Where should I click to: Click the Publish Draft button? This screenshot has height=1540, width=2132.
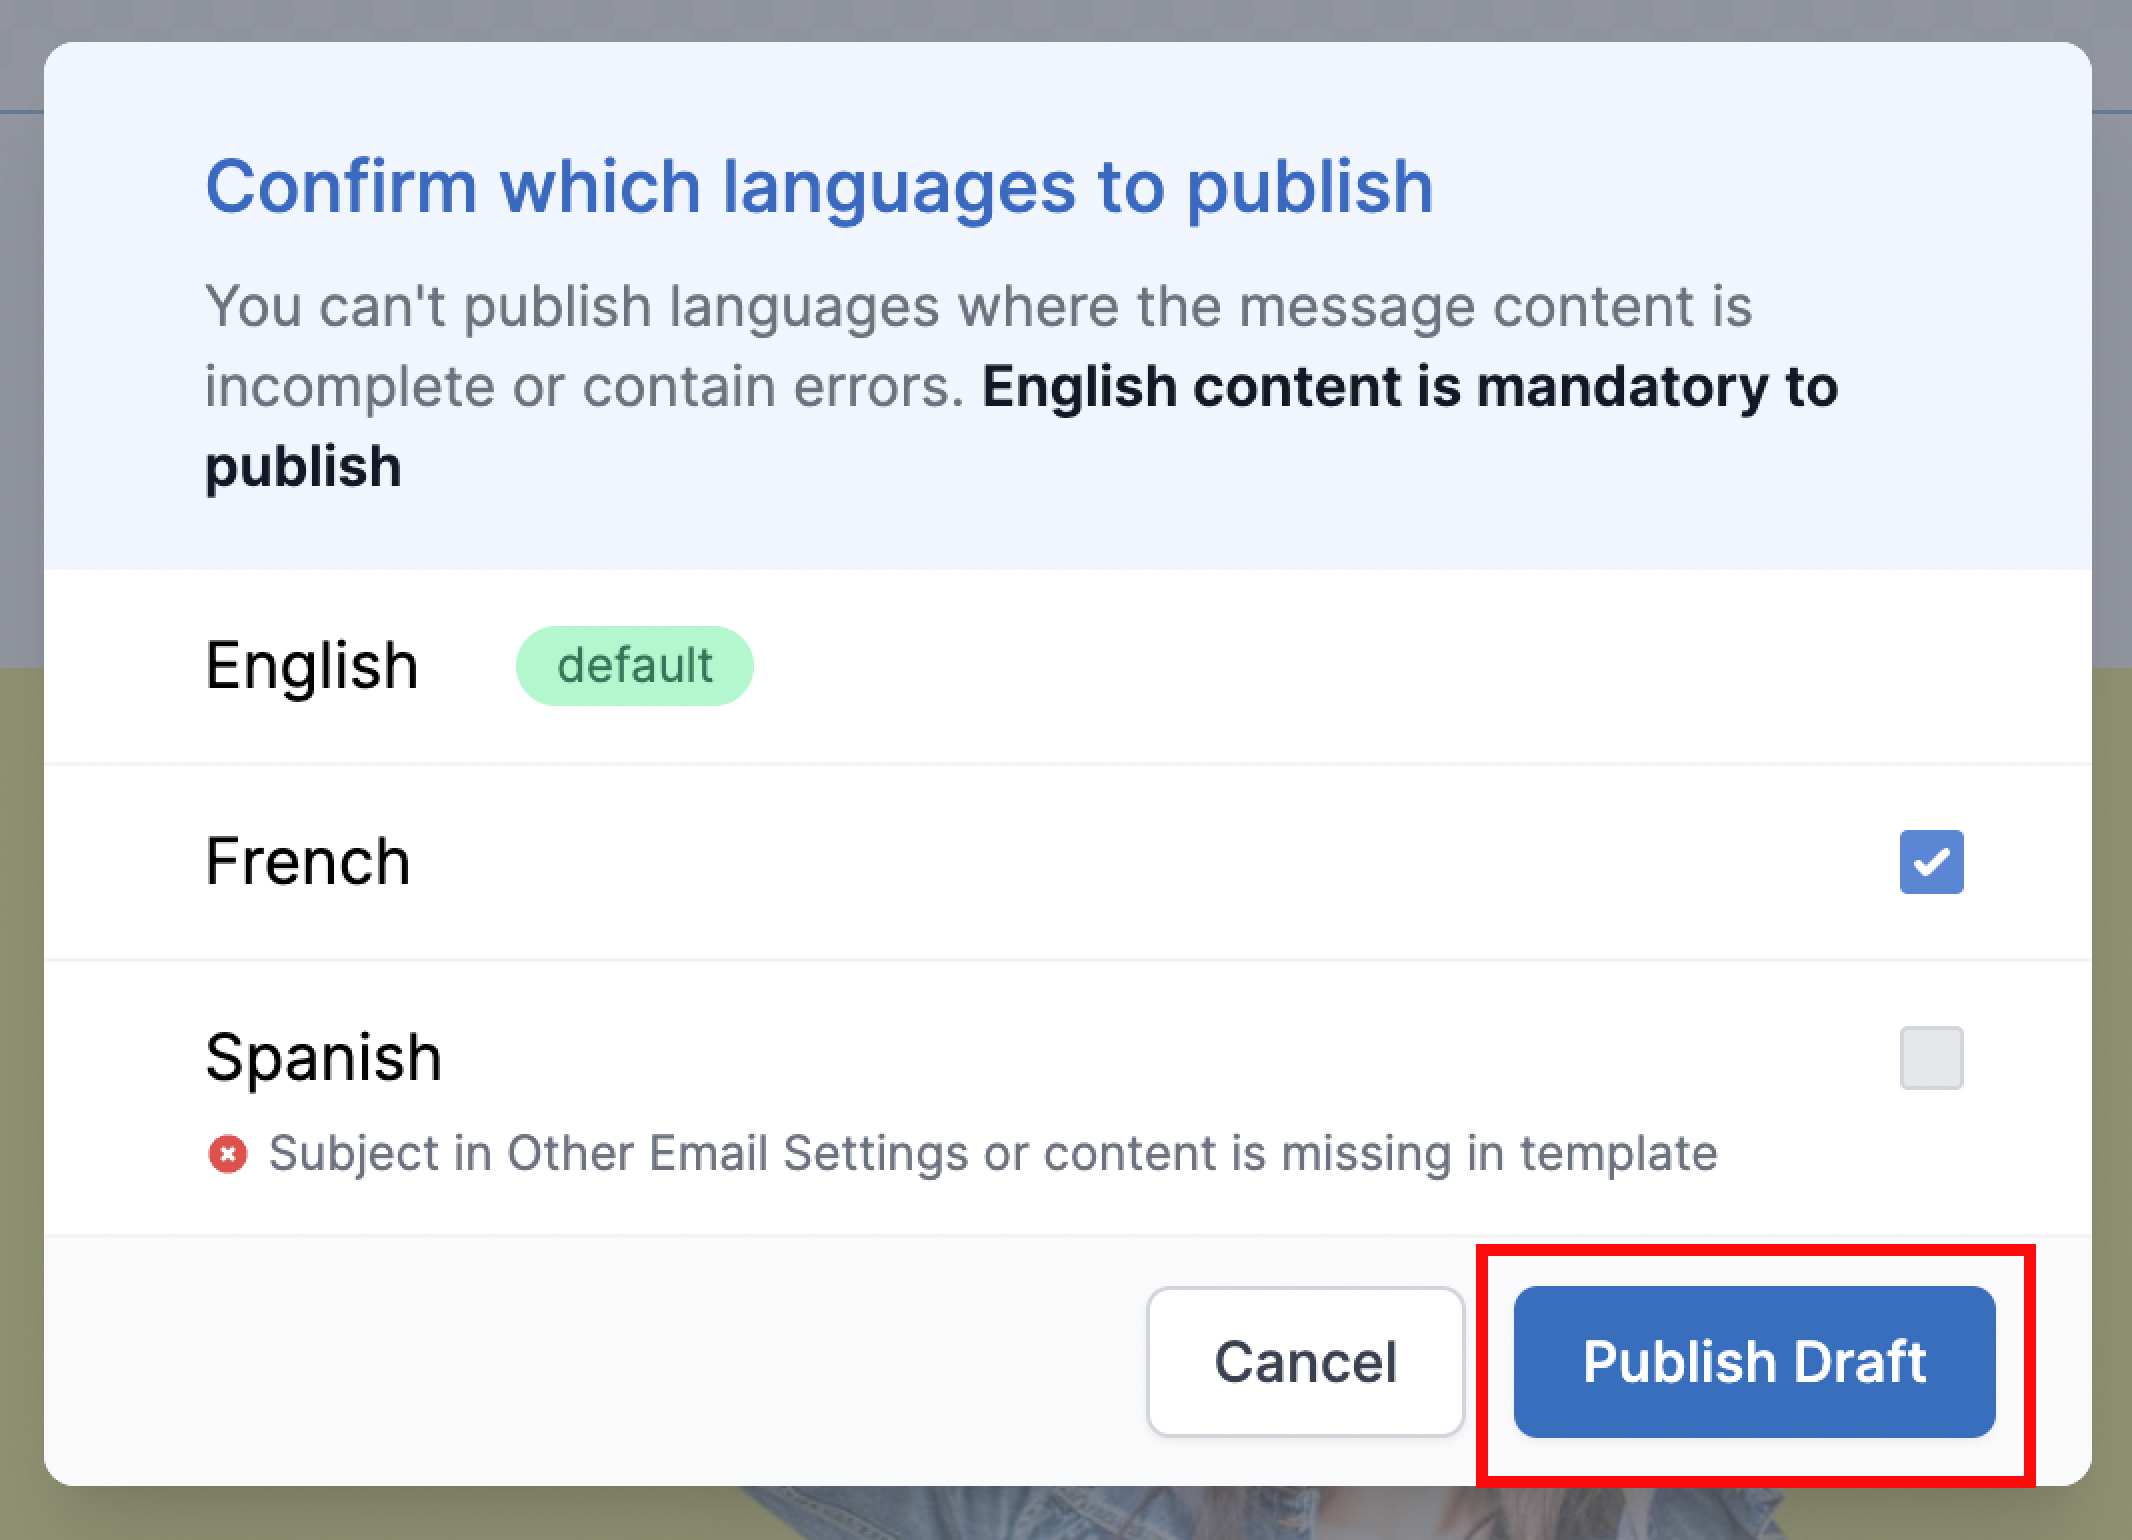(1754, 1362)
